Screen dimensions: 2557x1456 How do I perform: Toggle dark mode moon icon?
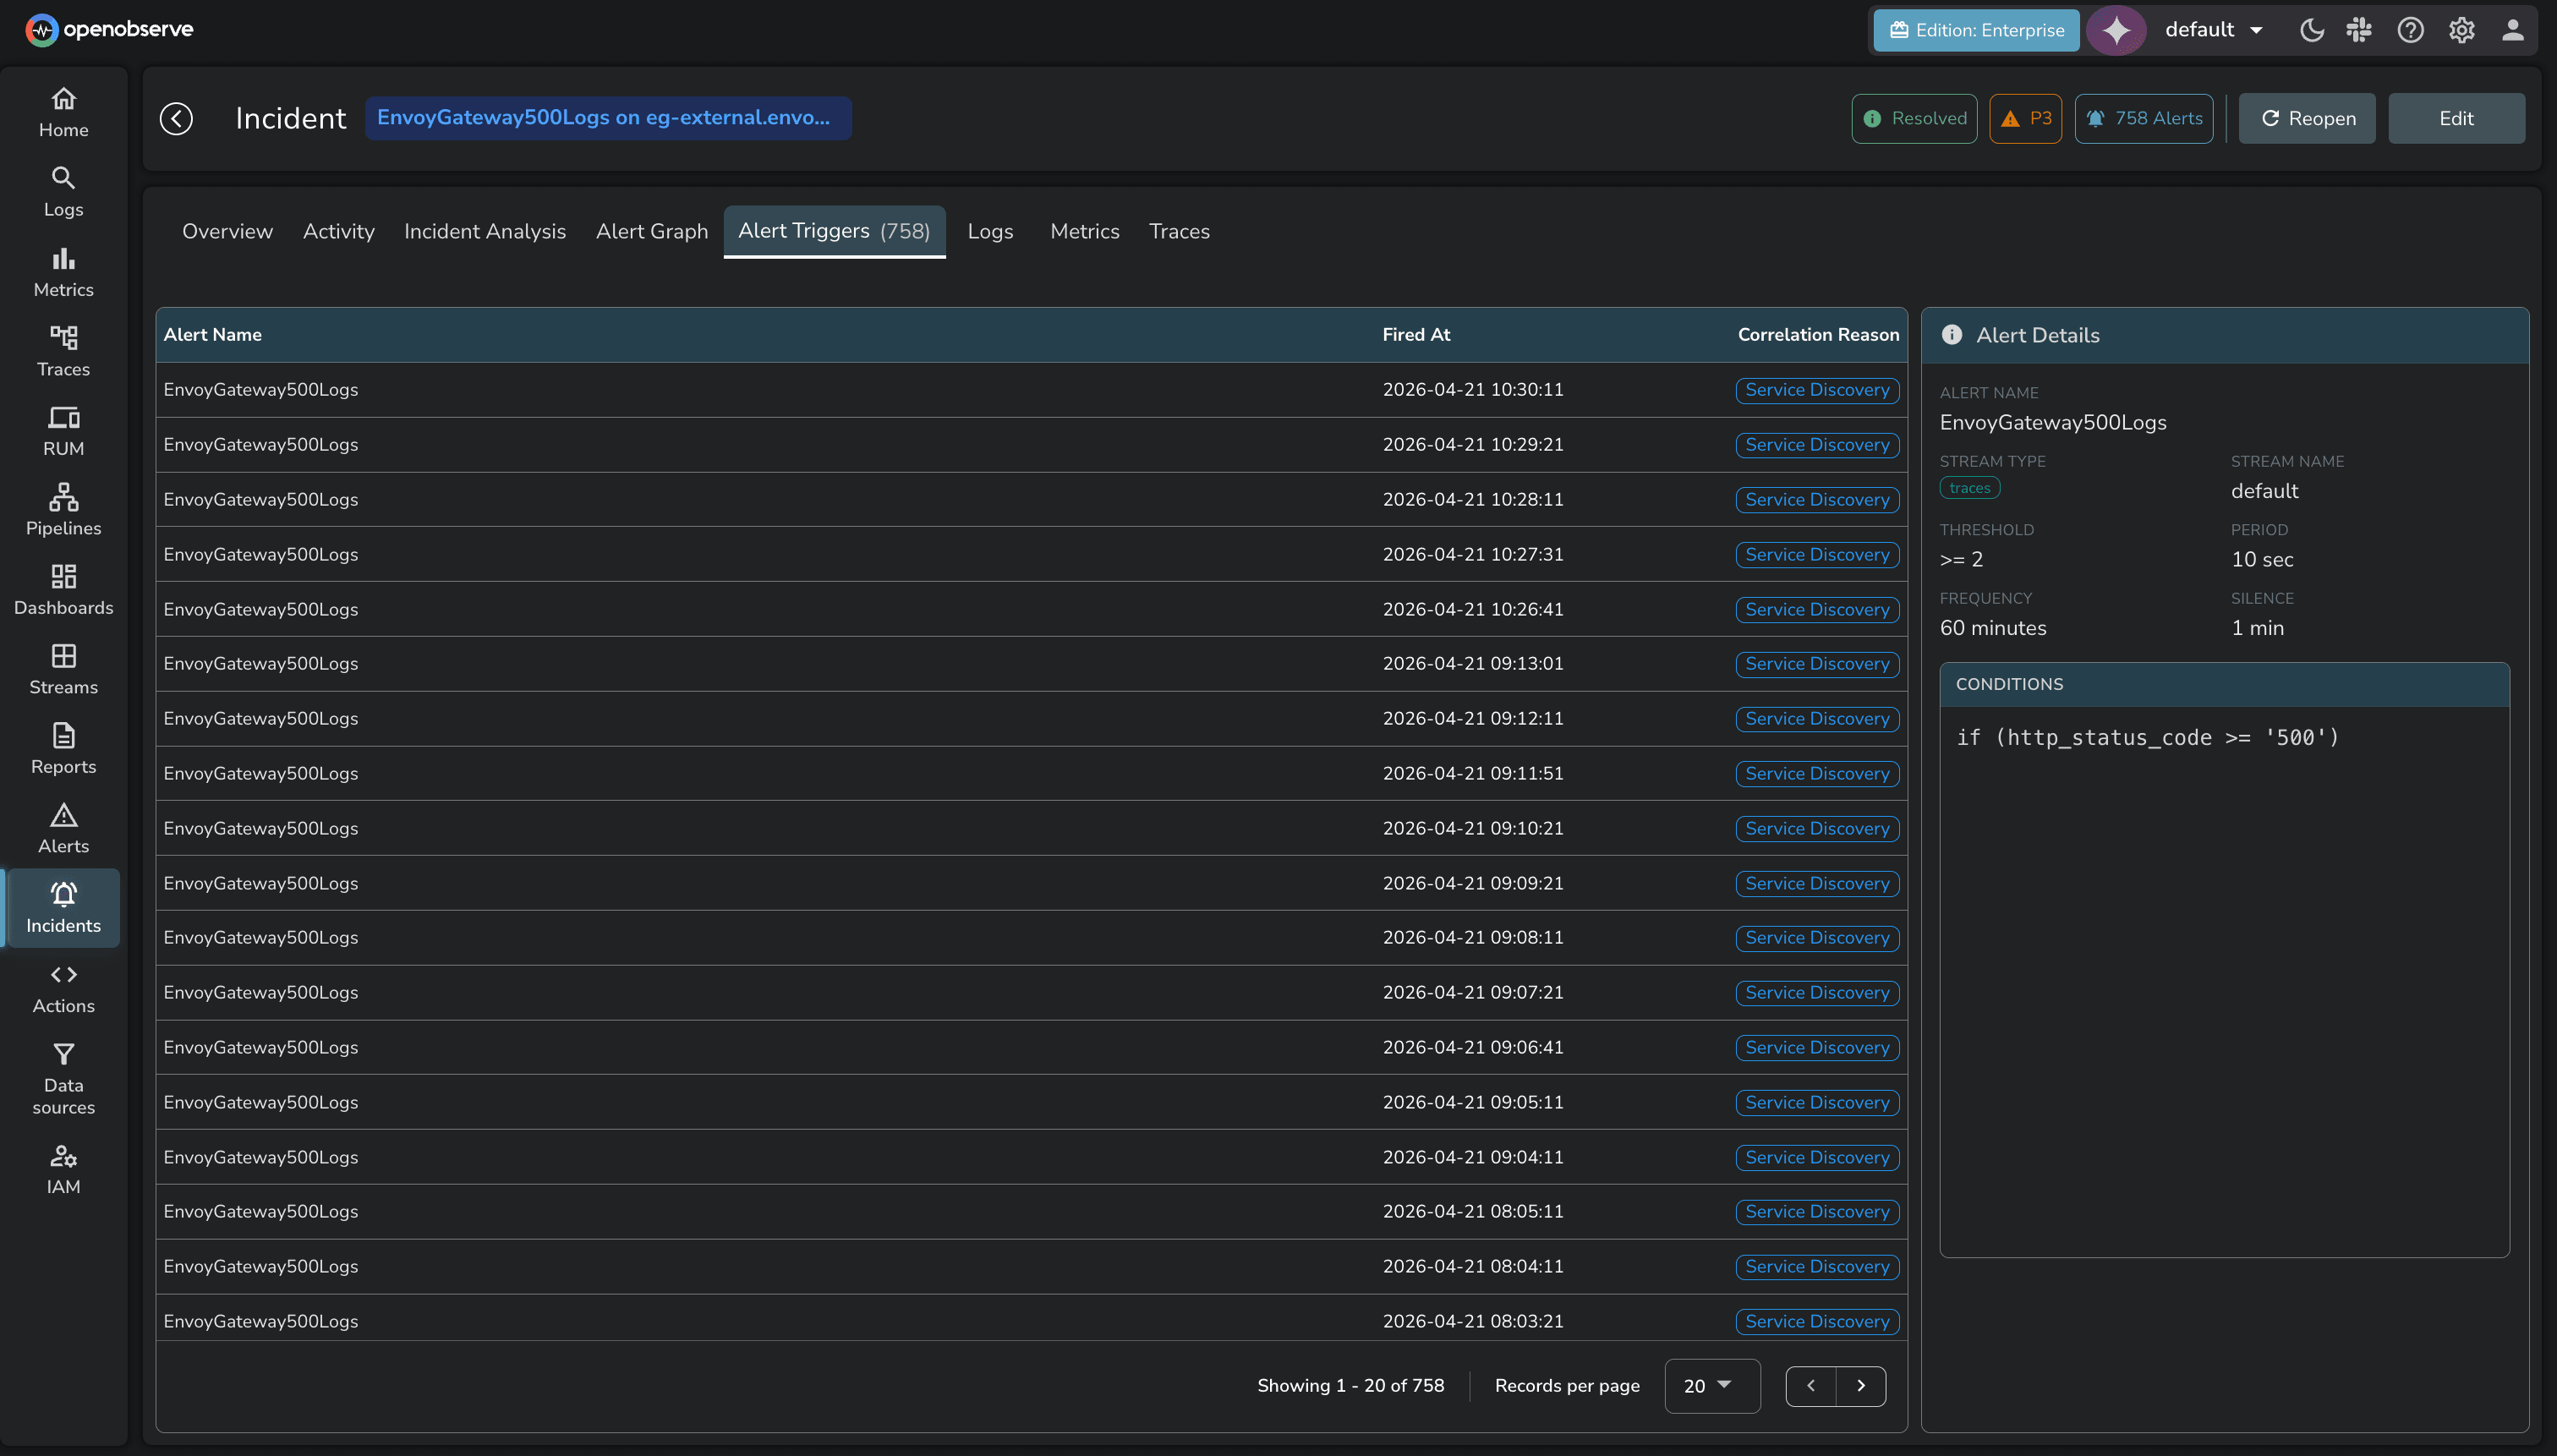(x=2311, y=30)
